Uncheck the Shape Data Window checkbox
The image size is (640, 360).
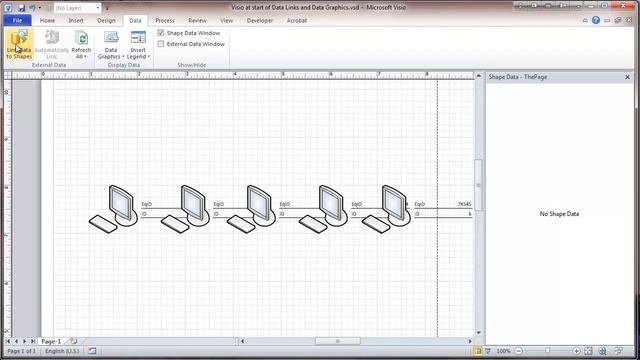(161, 33)
